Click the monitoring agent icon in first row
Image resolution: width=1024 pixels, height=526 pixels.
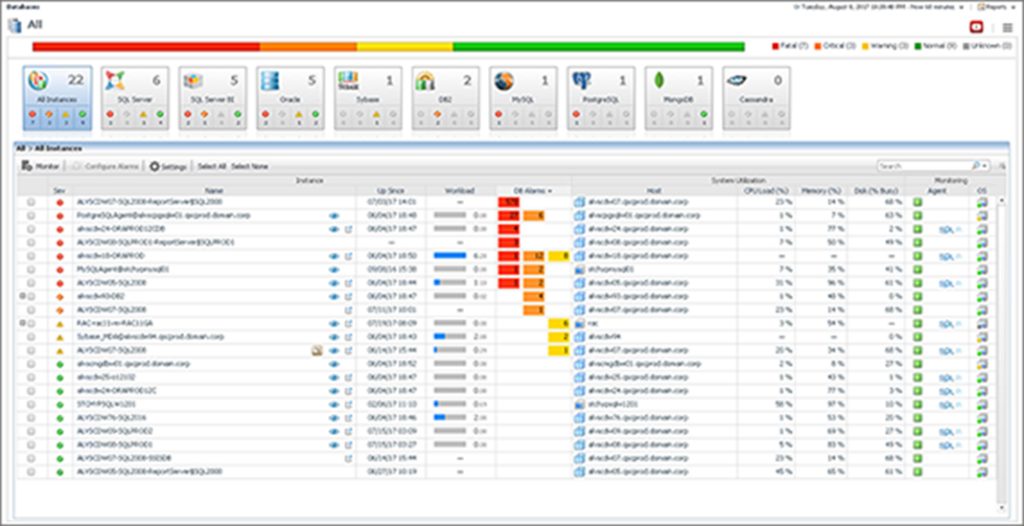click(x=915, y=202)
